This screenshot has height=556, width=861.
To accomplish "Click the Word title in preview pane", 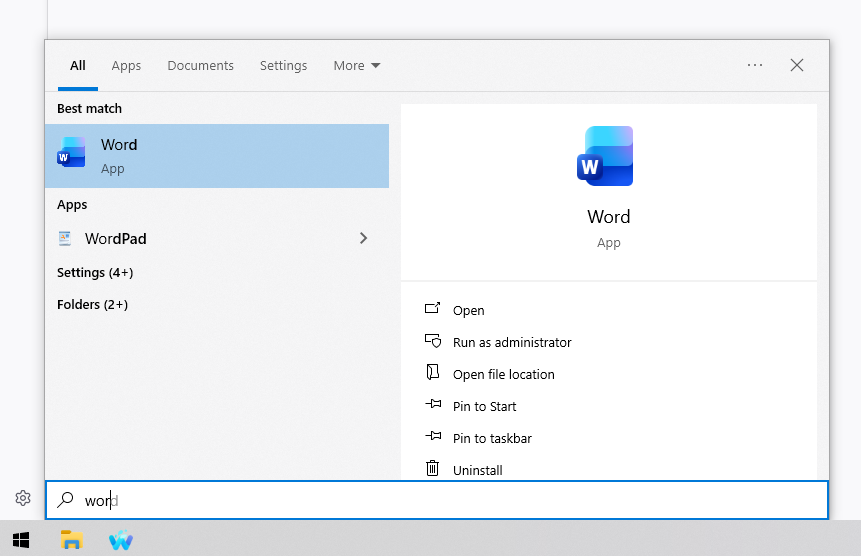I will [x=608, y=216].
